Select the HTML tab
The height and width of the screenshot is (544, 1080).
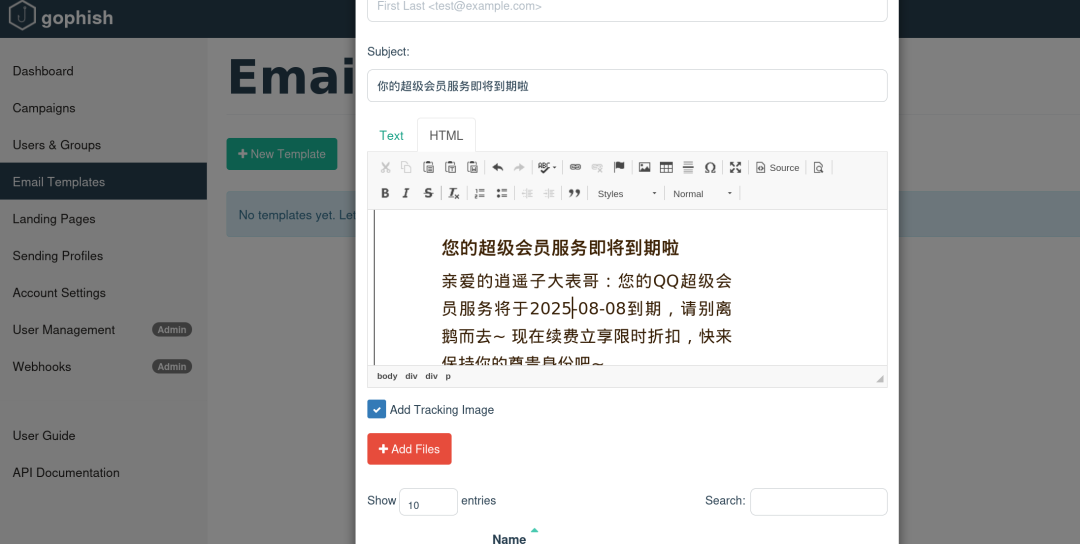[446, 136]
